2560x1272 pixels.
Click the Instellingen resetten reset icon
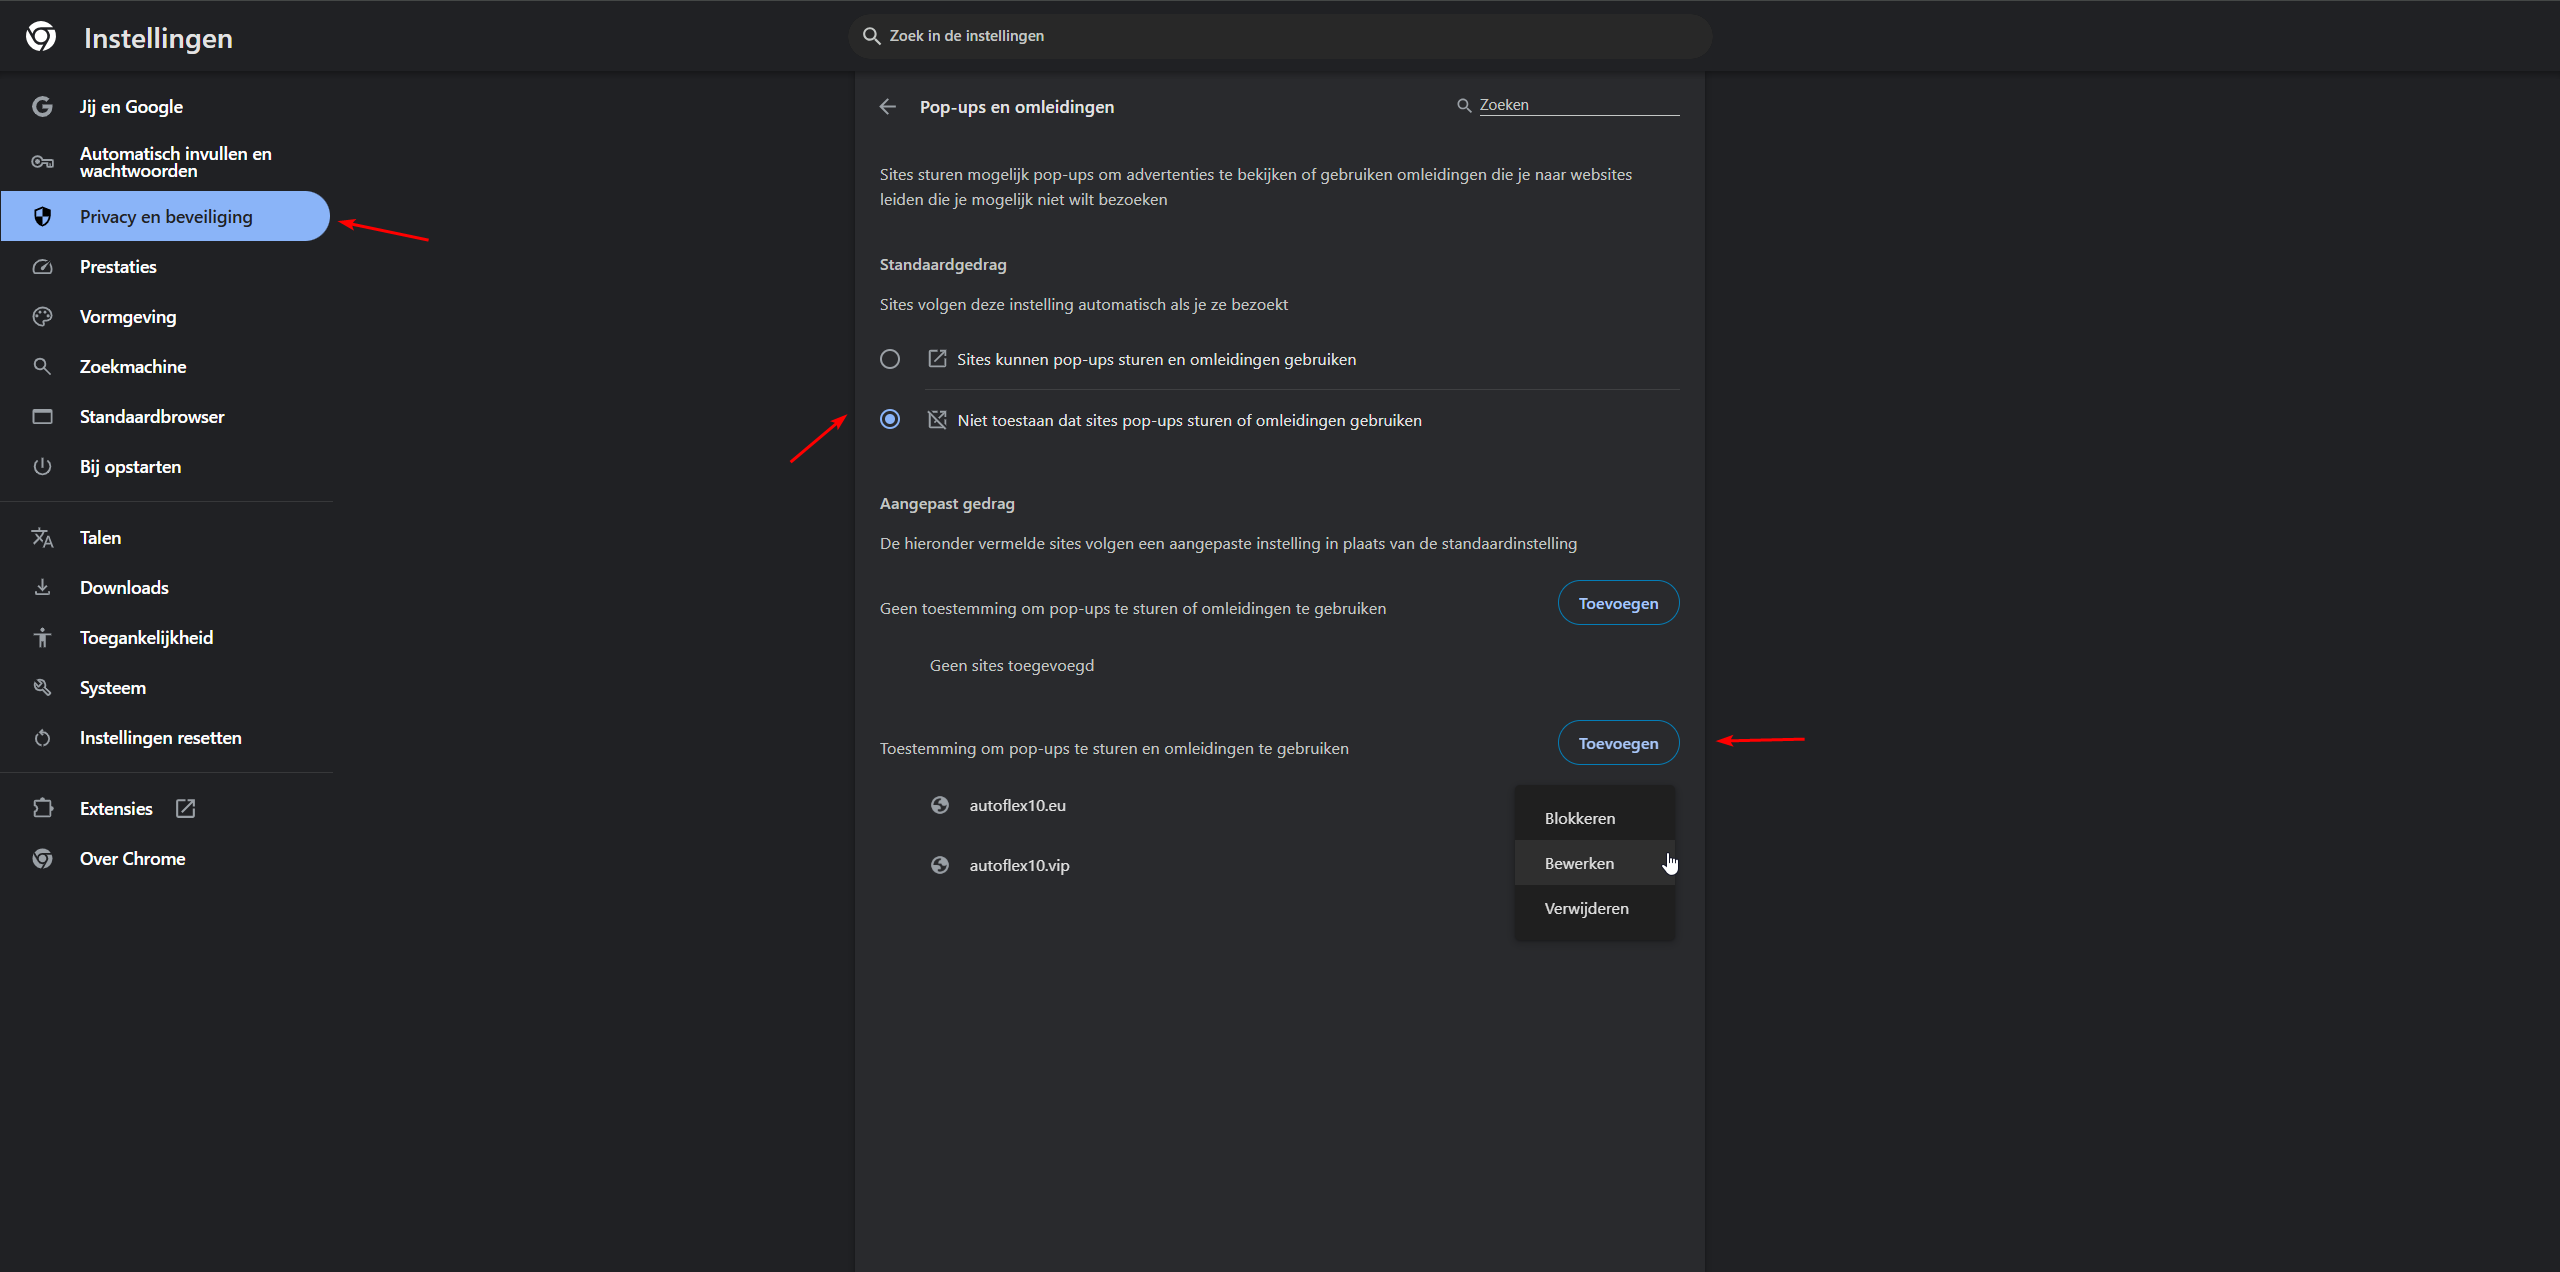42,738
